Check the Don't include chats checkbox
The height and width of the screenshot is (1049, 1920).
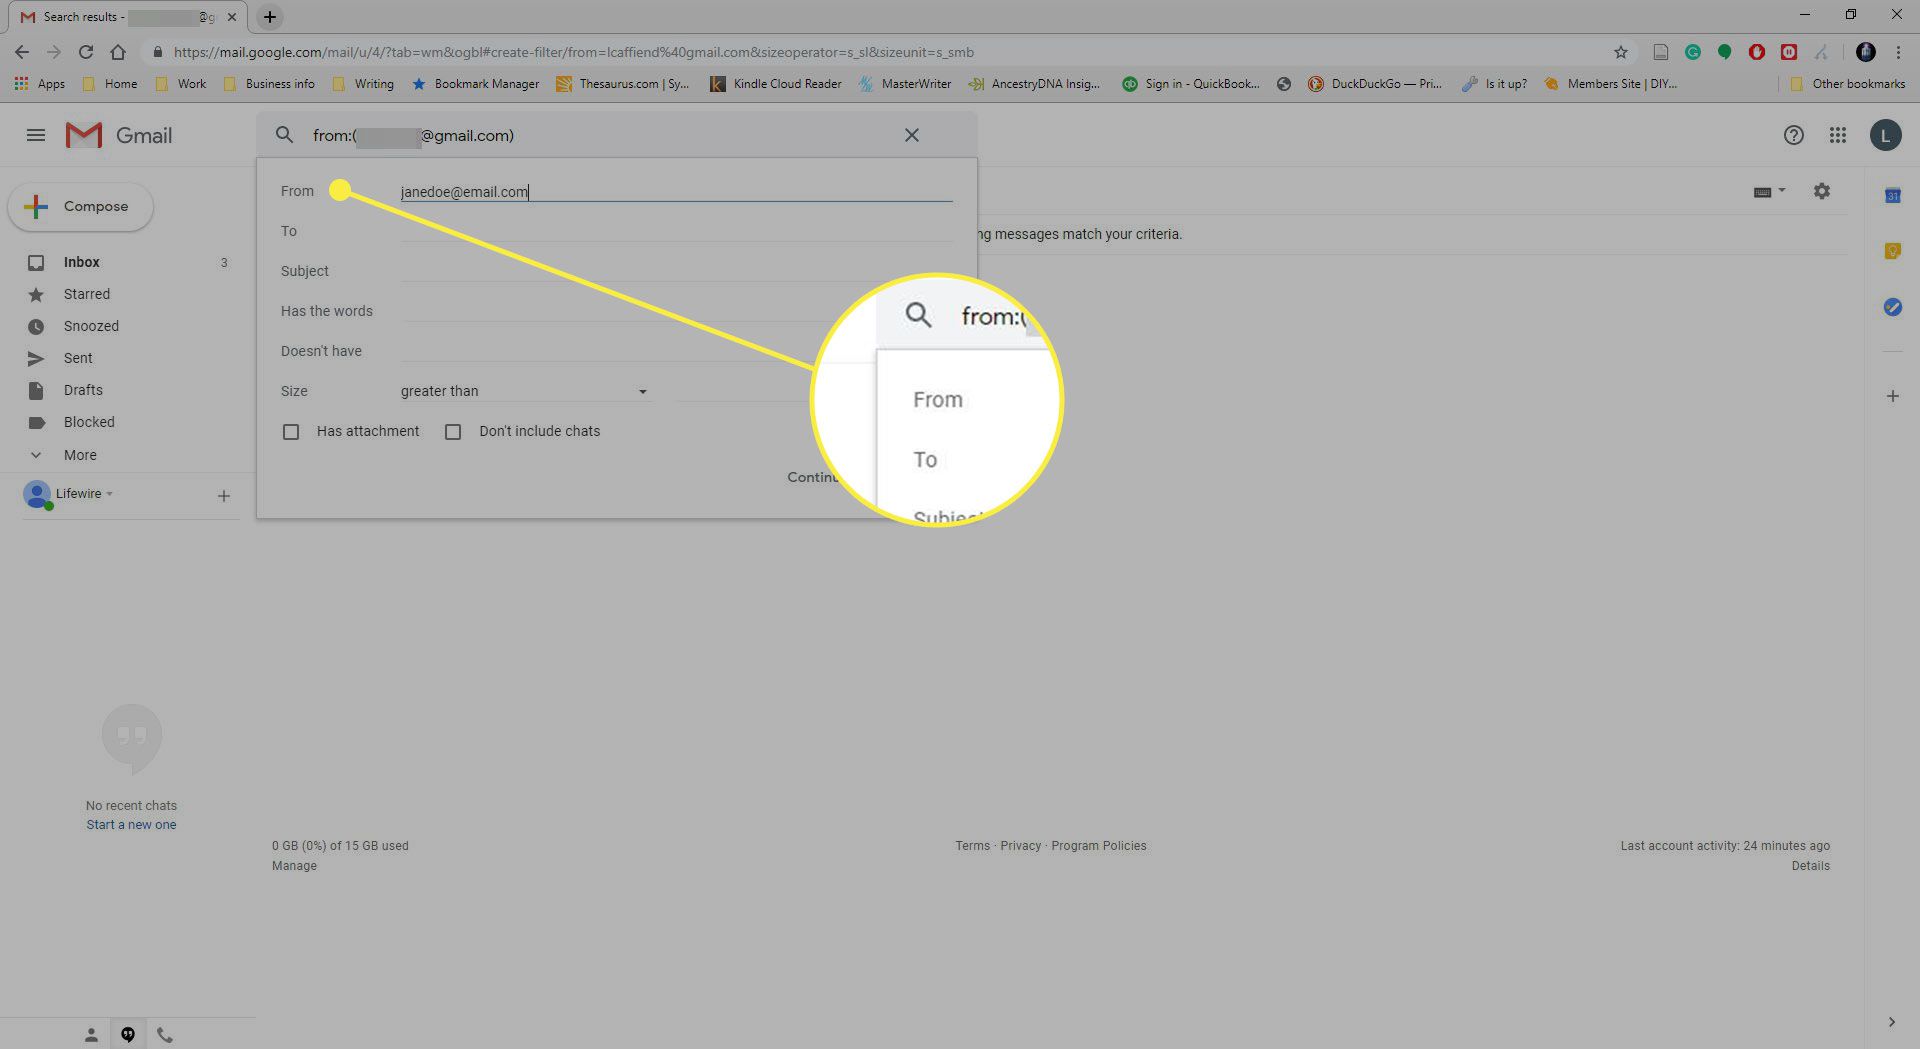coord(453,432)
